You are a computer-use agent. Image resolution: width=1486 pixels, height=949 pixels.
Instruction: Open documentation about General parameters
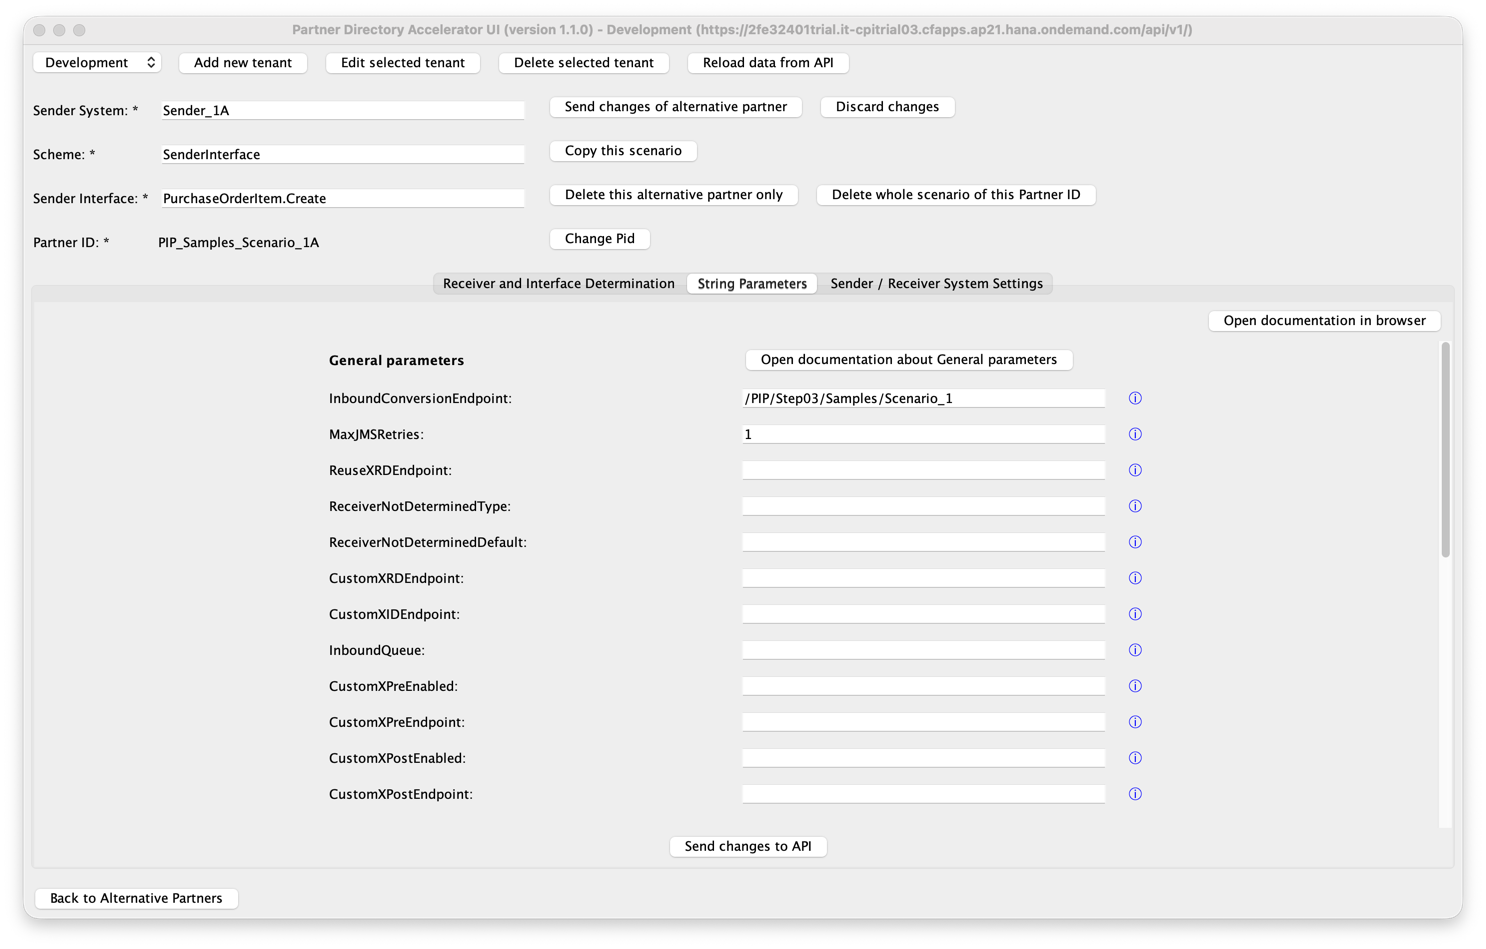coord(909,359)
